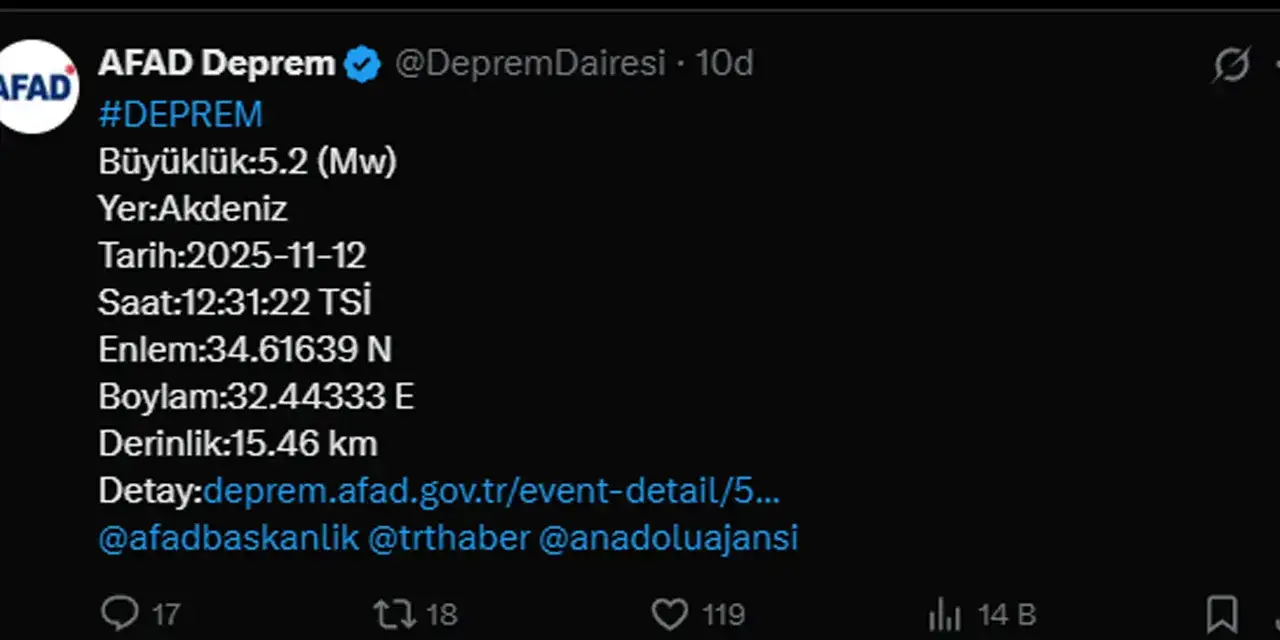Visit the @DepremDairesi profile handle

[531, 63]
